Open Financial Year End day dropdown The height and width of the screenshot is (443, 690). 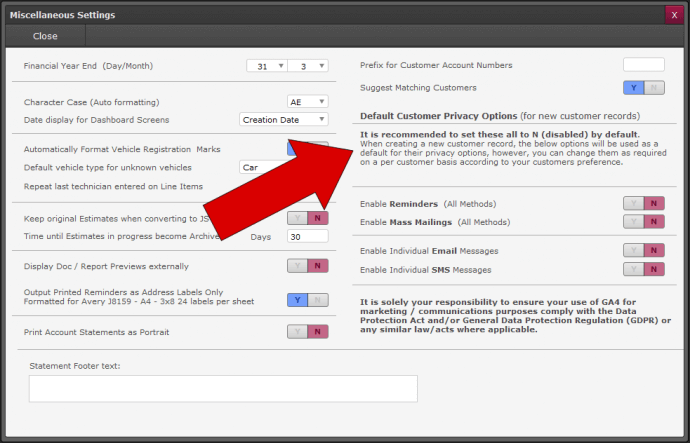tap(267, 66)
